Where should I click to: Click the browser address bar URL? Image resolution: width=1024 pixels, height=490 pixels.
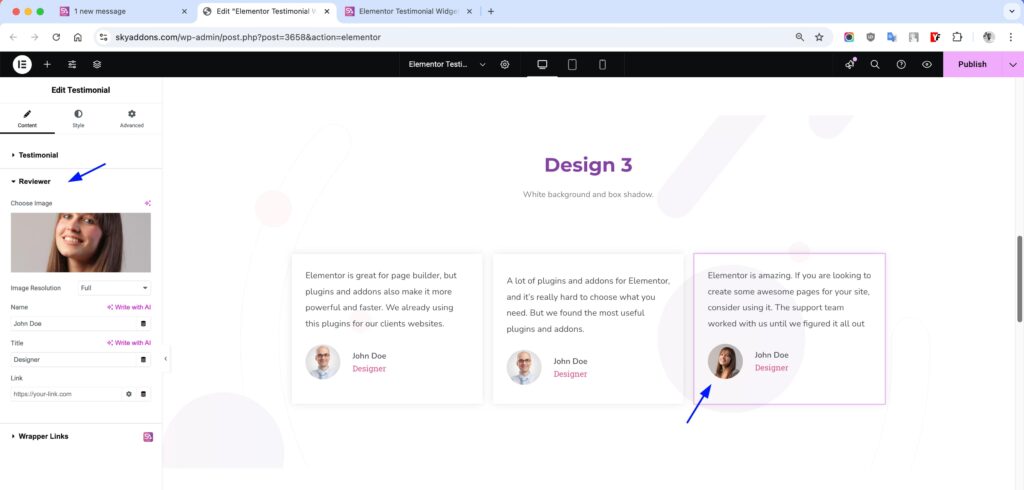[248, 37]
